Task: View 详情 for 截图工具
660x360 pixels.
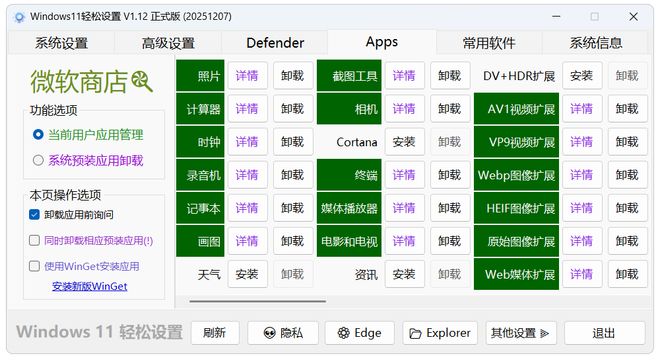Action: [404, 76]
